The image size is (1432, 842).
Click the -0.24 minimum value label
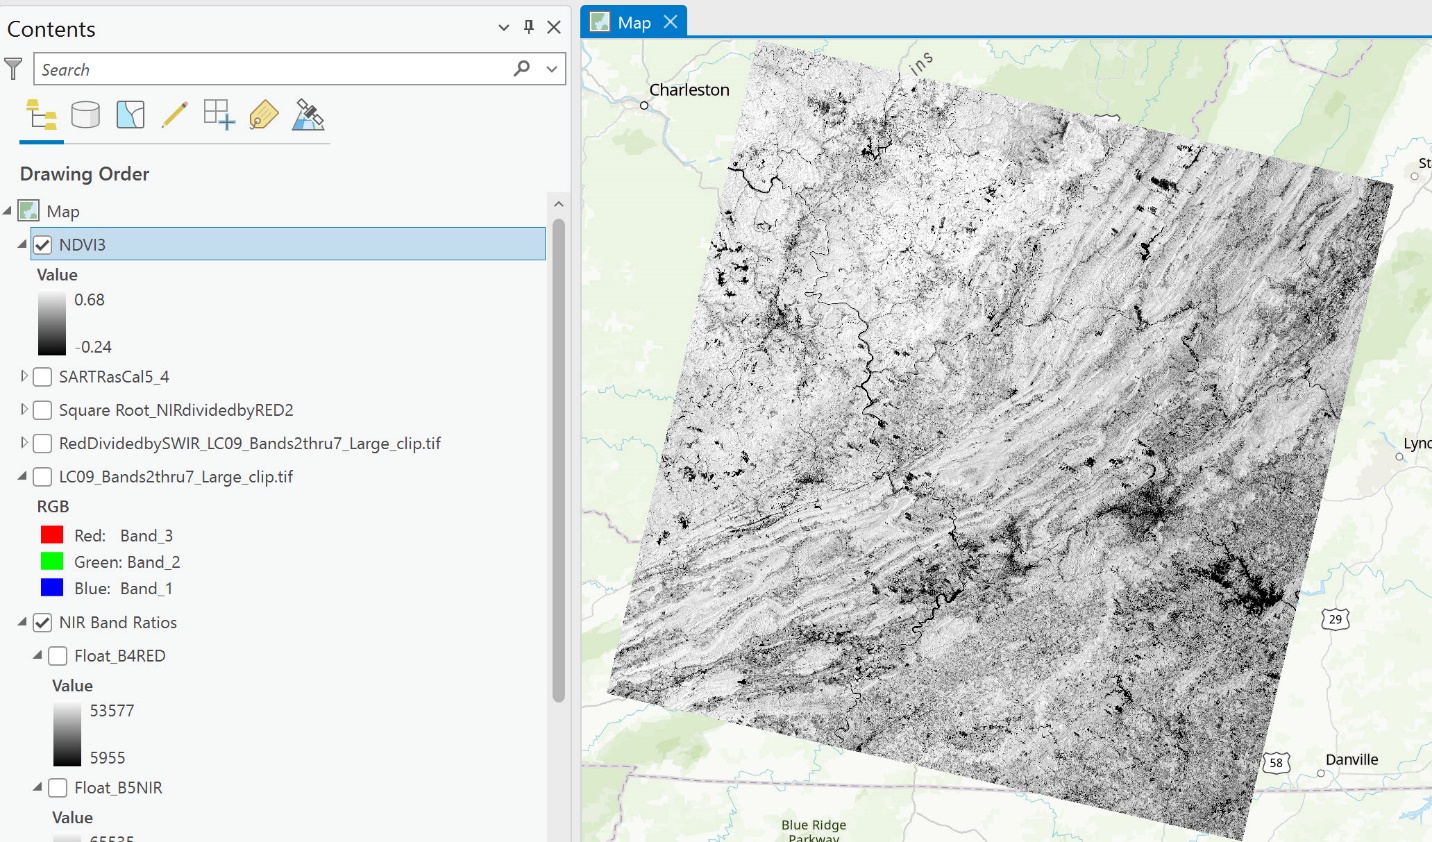tap(93, 347)
